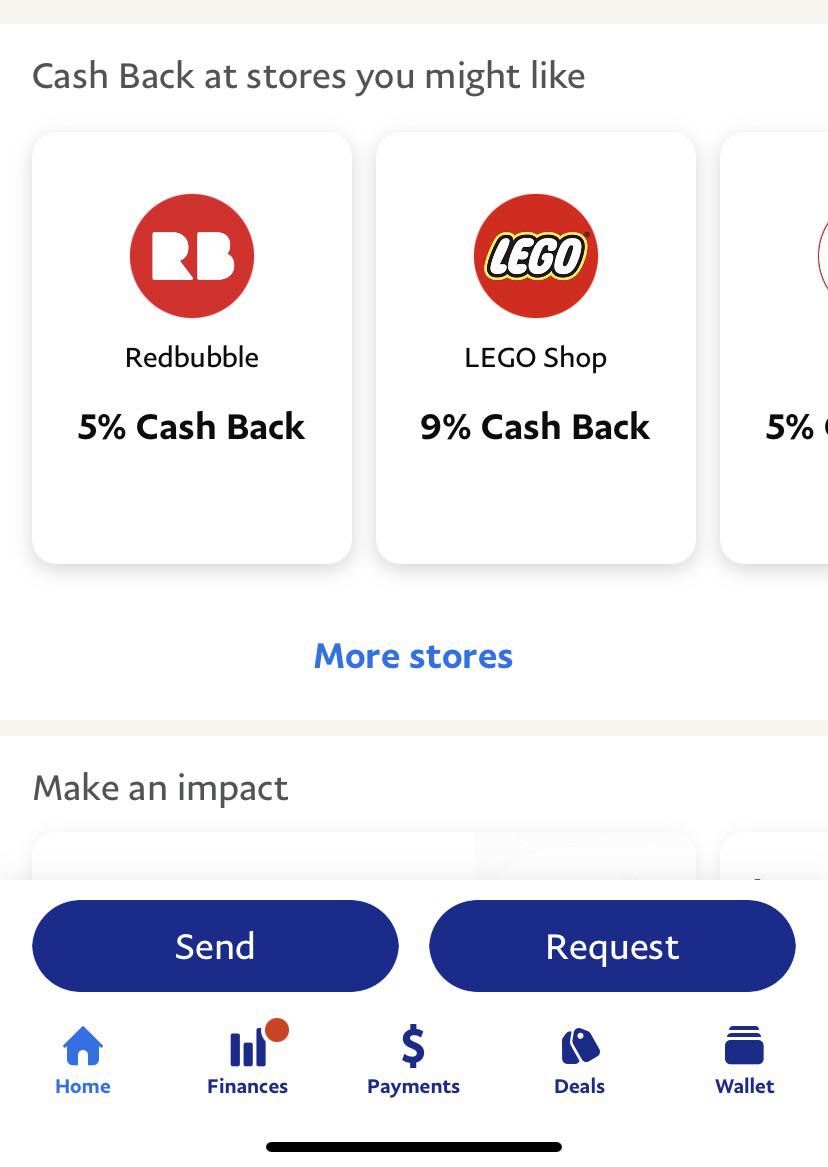Tap the Finances notification red dot

click(x=275, y=1029)
